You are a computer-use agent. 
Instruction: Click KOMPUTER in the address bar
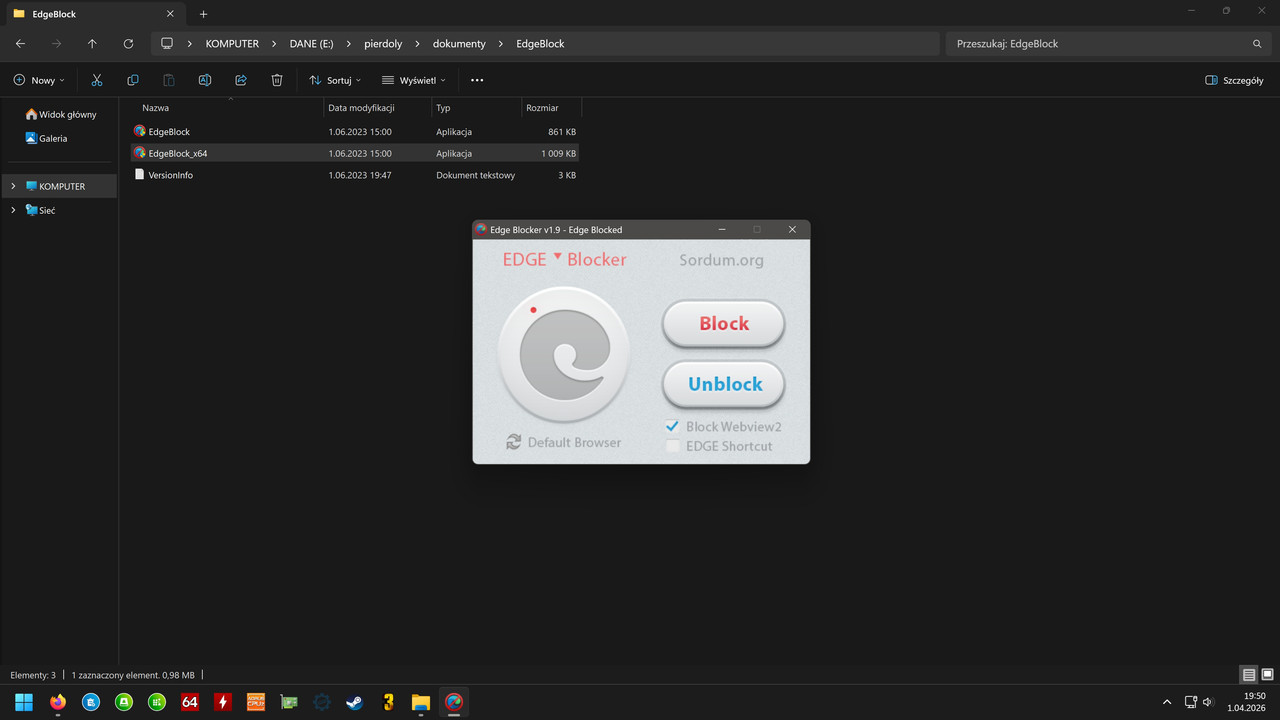tap(232, 44)
